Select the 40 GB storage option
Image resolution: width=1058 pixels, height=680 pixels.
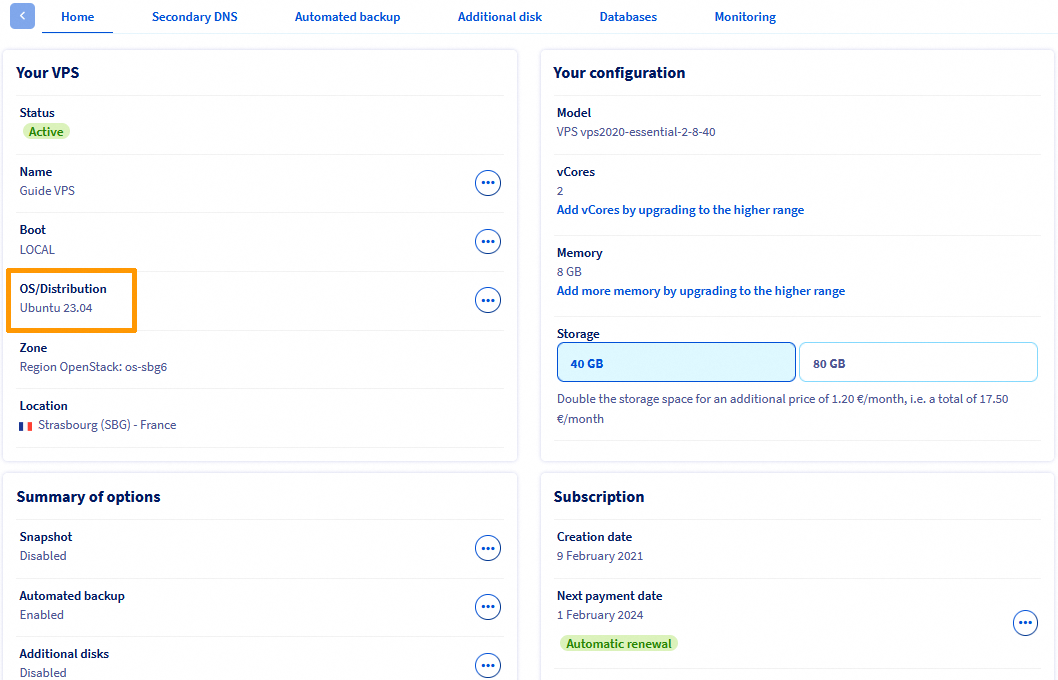tap(676, 361)
